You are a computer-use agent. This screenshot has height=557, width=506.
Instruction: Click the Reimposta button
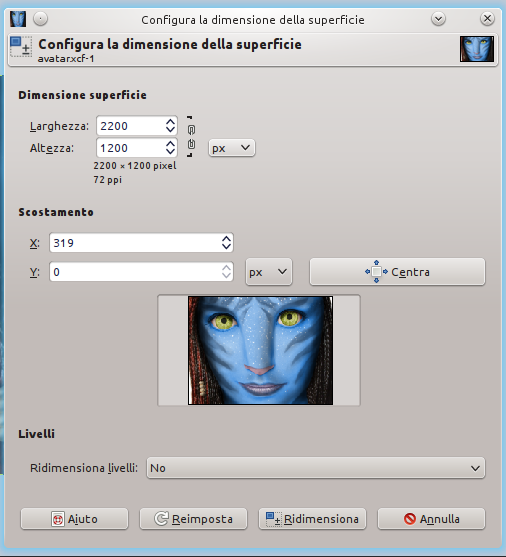pos(193,519)
